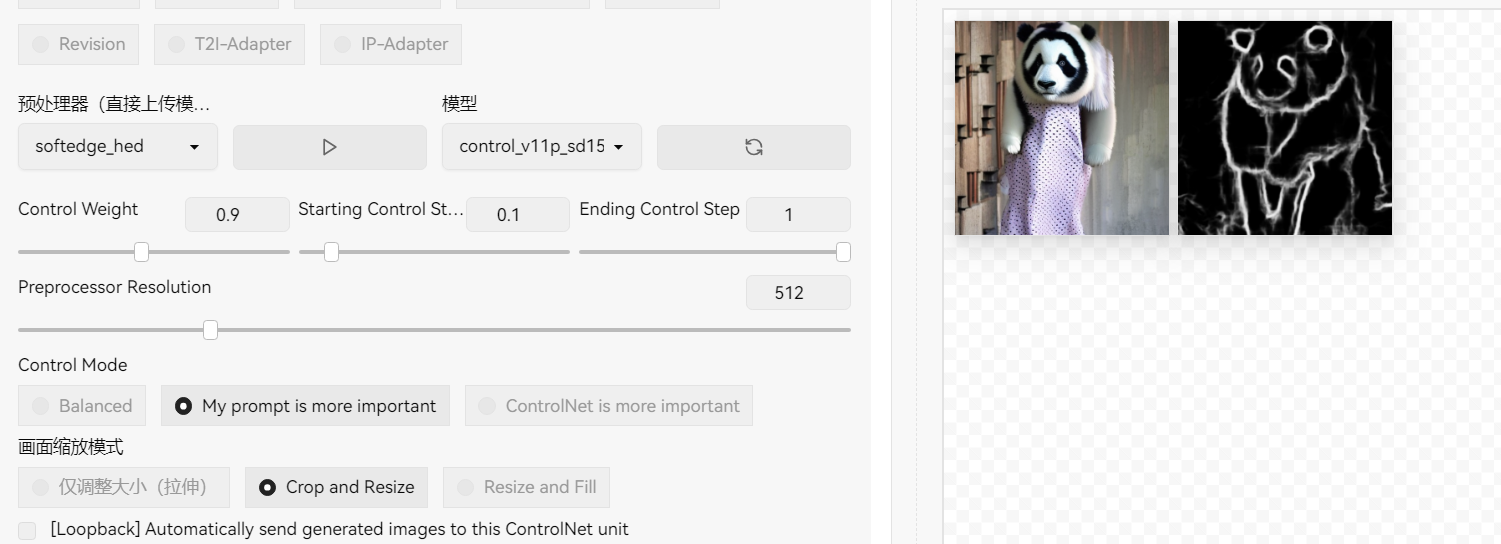
Task: Enable the Loopback checkbox
Action: (x=27, y=530)
